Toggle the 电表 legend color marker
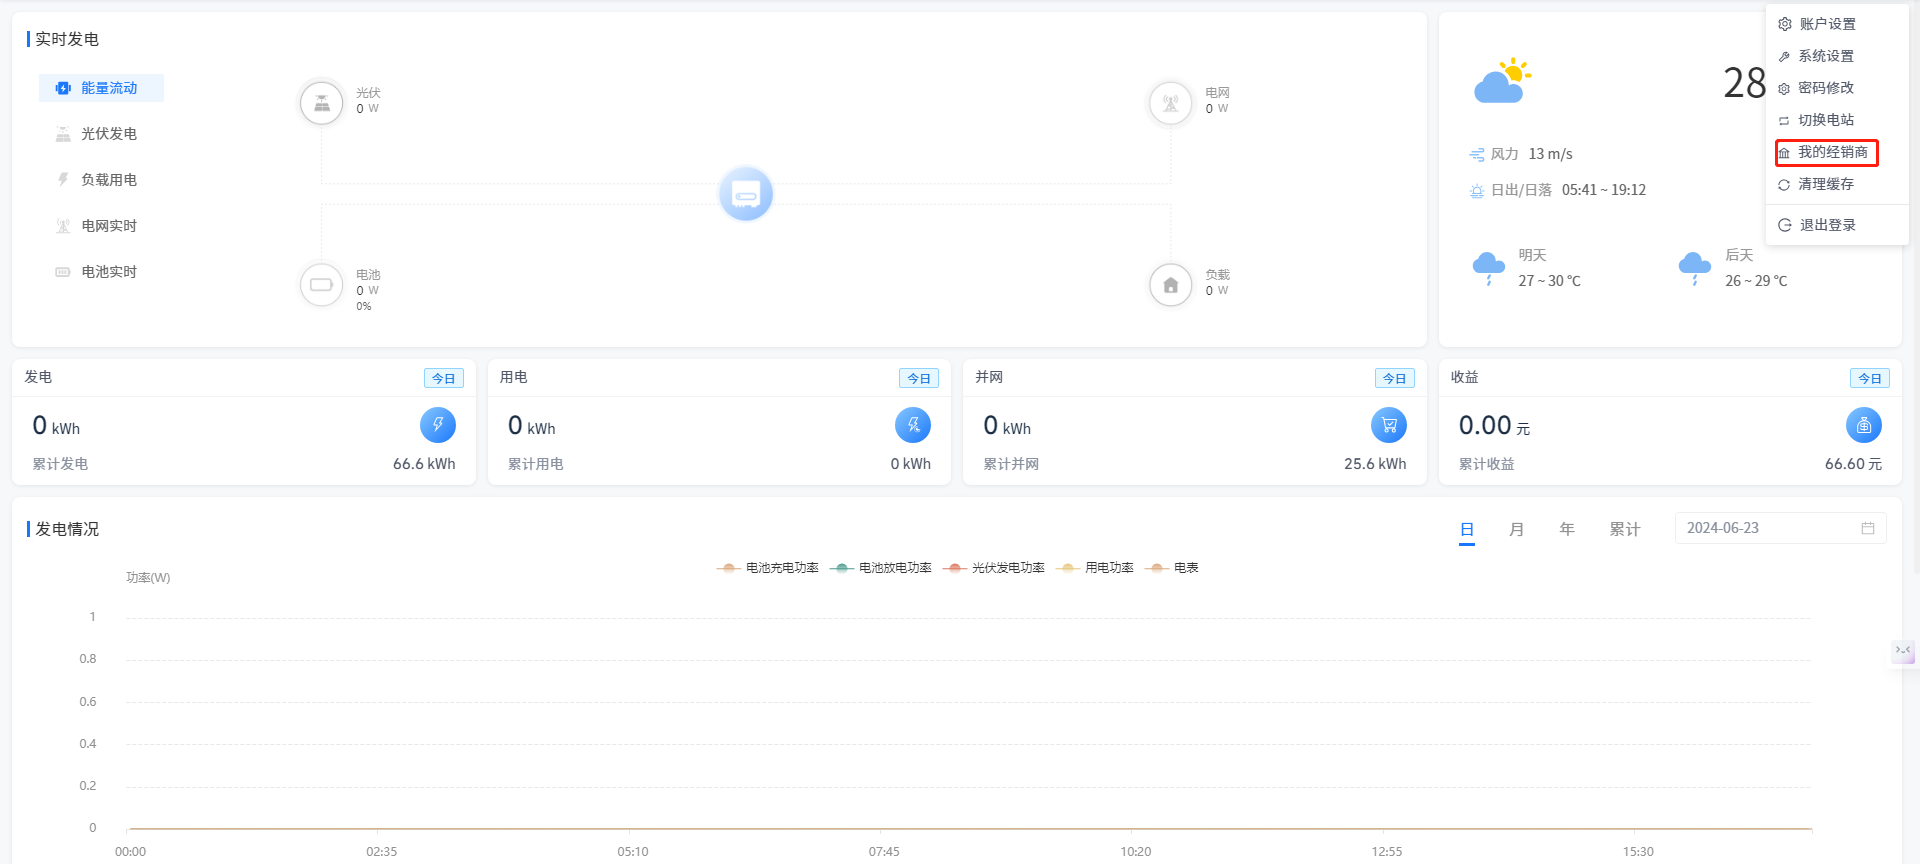The image size is (1920, 864). pyautogui.click(x=1158, y=568)
